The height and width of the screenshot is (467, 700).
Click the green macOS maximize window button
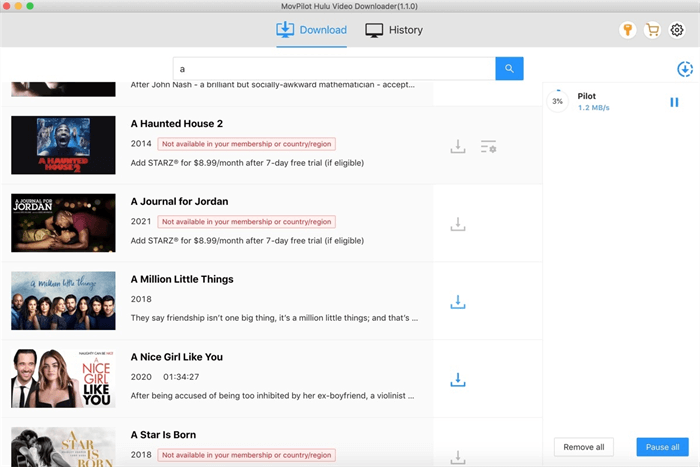click(x=30, y=6)
